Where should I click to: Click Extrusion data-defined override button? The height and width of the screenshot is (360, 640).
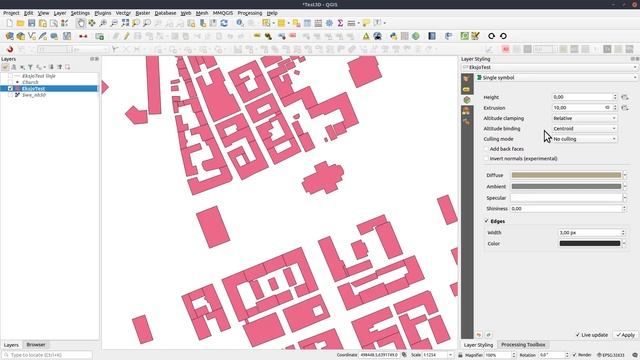tap(624, 108)
